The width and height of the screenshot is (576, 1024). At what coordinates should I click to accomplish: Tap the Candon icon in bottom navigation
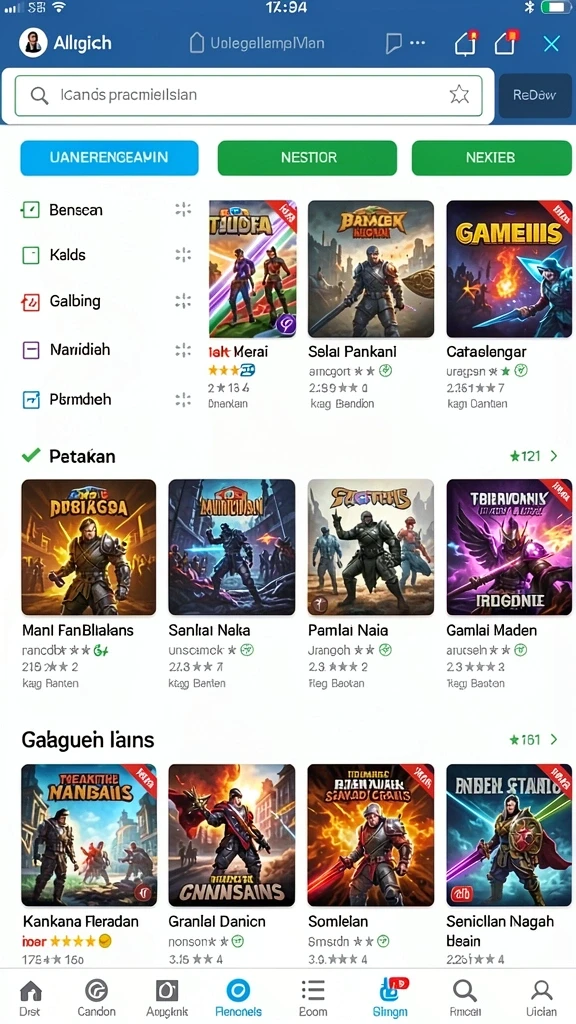click(97, 991)
